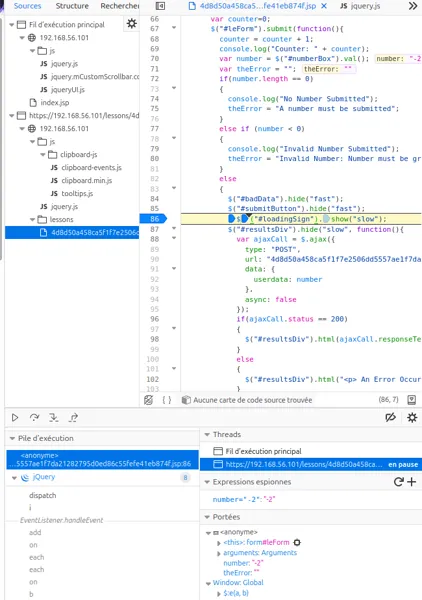Open clipboard-events.js file

click(86, 168)
